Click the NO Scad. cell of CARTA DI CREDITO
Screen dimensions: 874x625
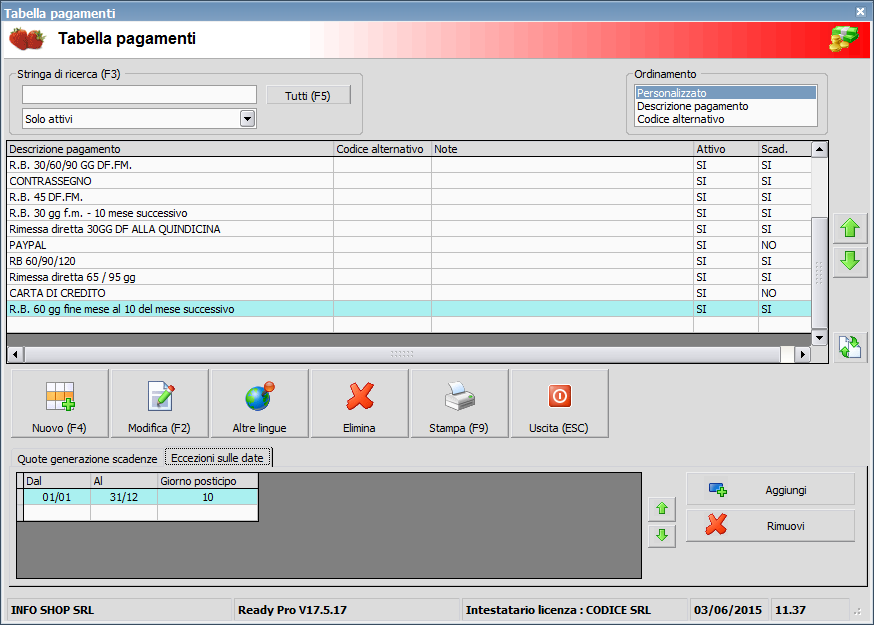(785, 293)
